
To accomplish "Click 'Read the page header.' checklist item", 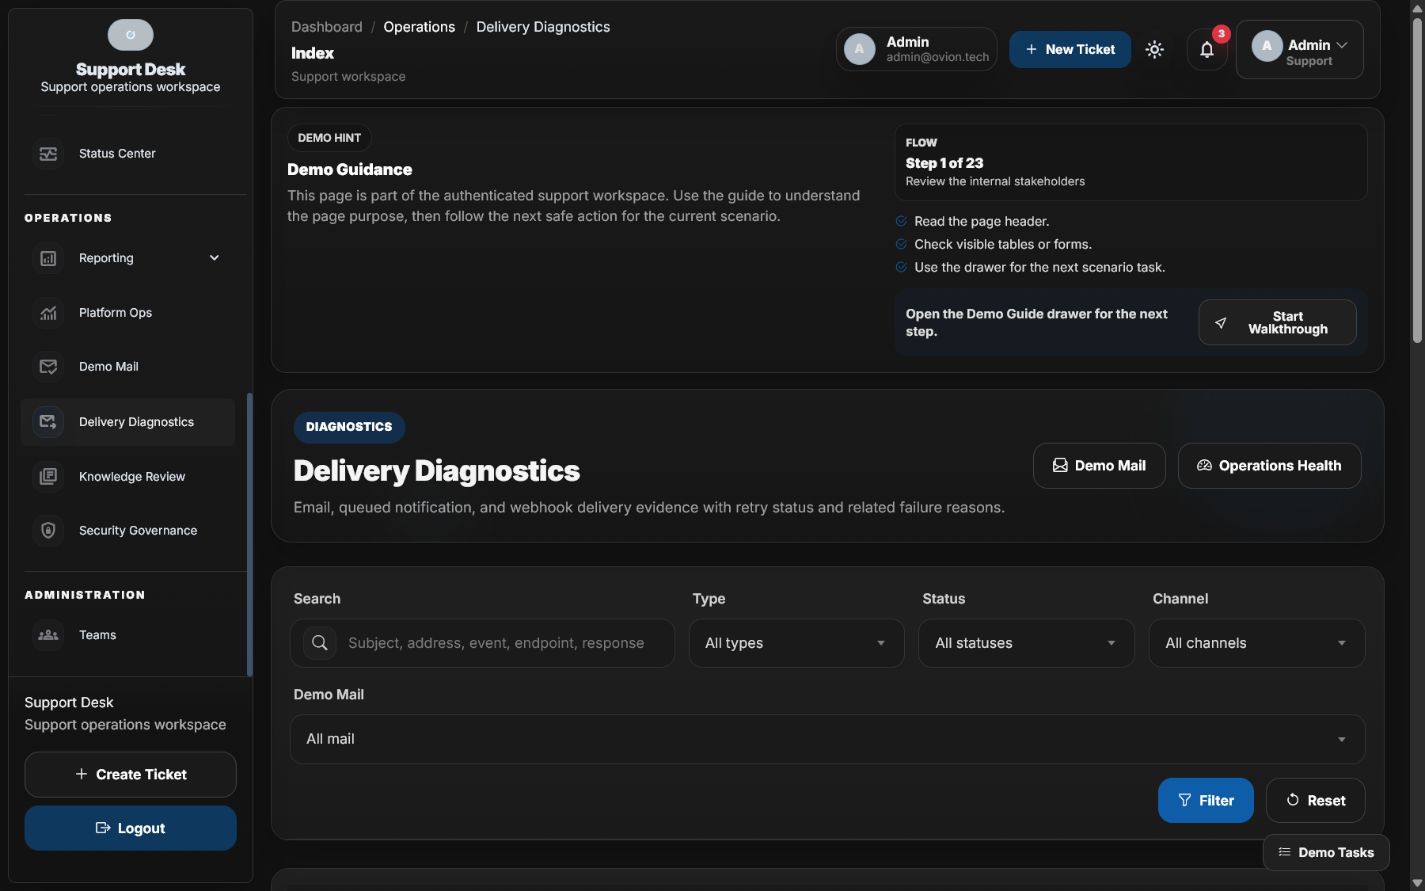I will (981, 221).
